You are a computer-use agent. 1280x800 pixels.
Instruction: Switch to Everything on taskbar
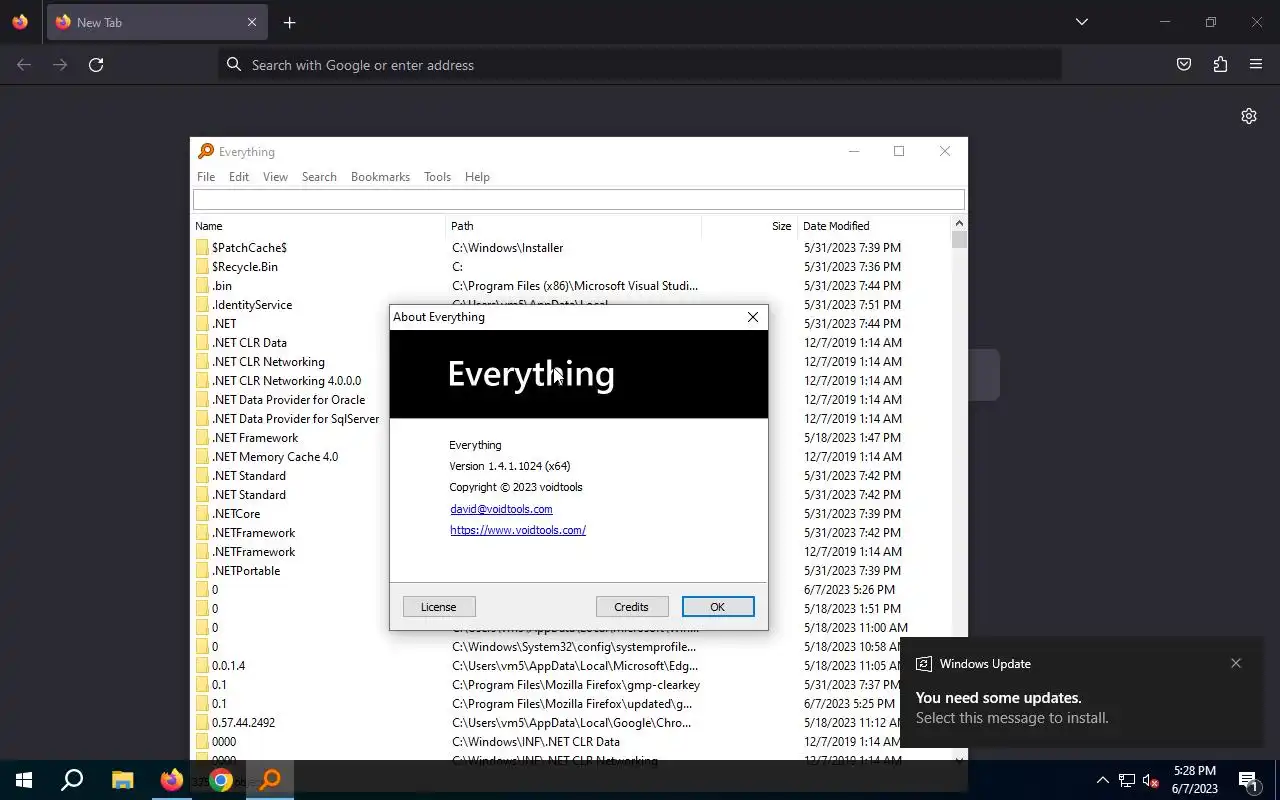point(270,780)
